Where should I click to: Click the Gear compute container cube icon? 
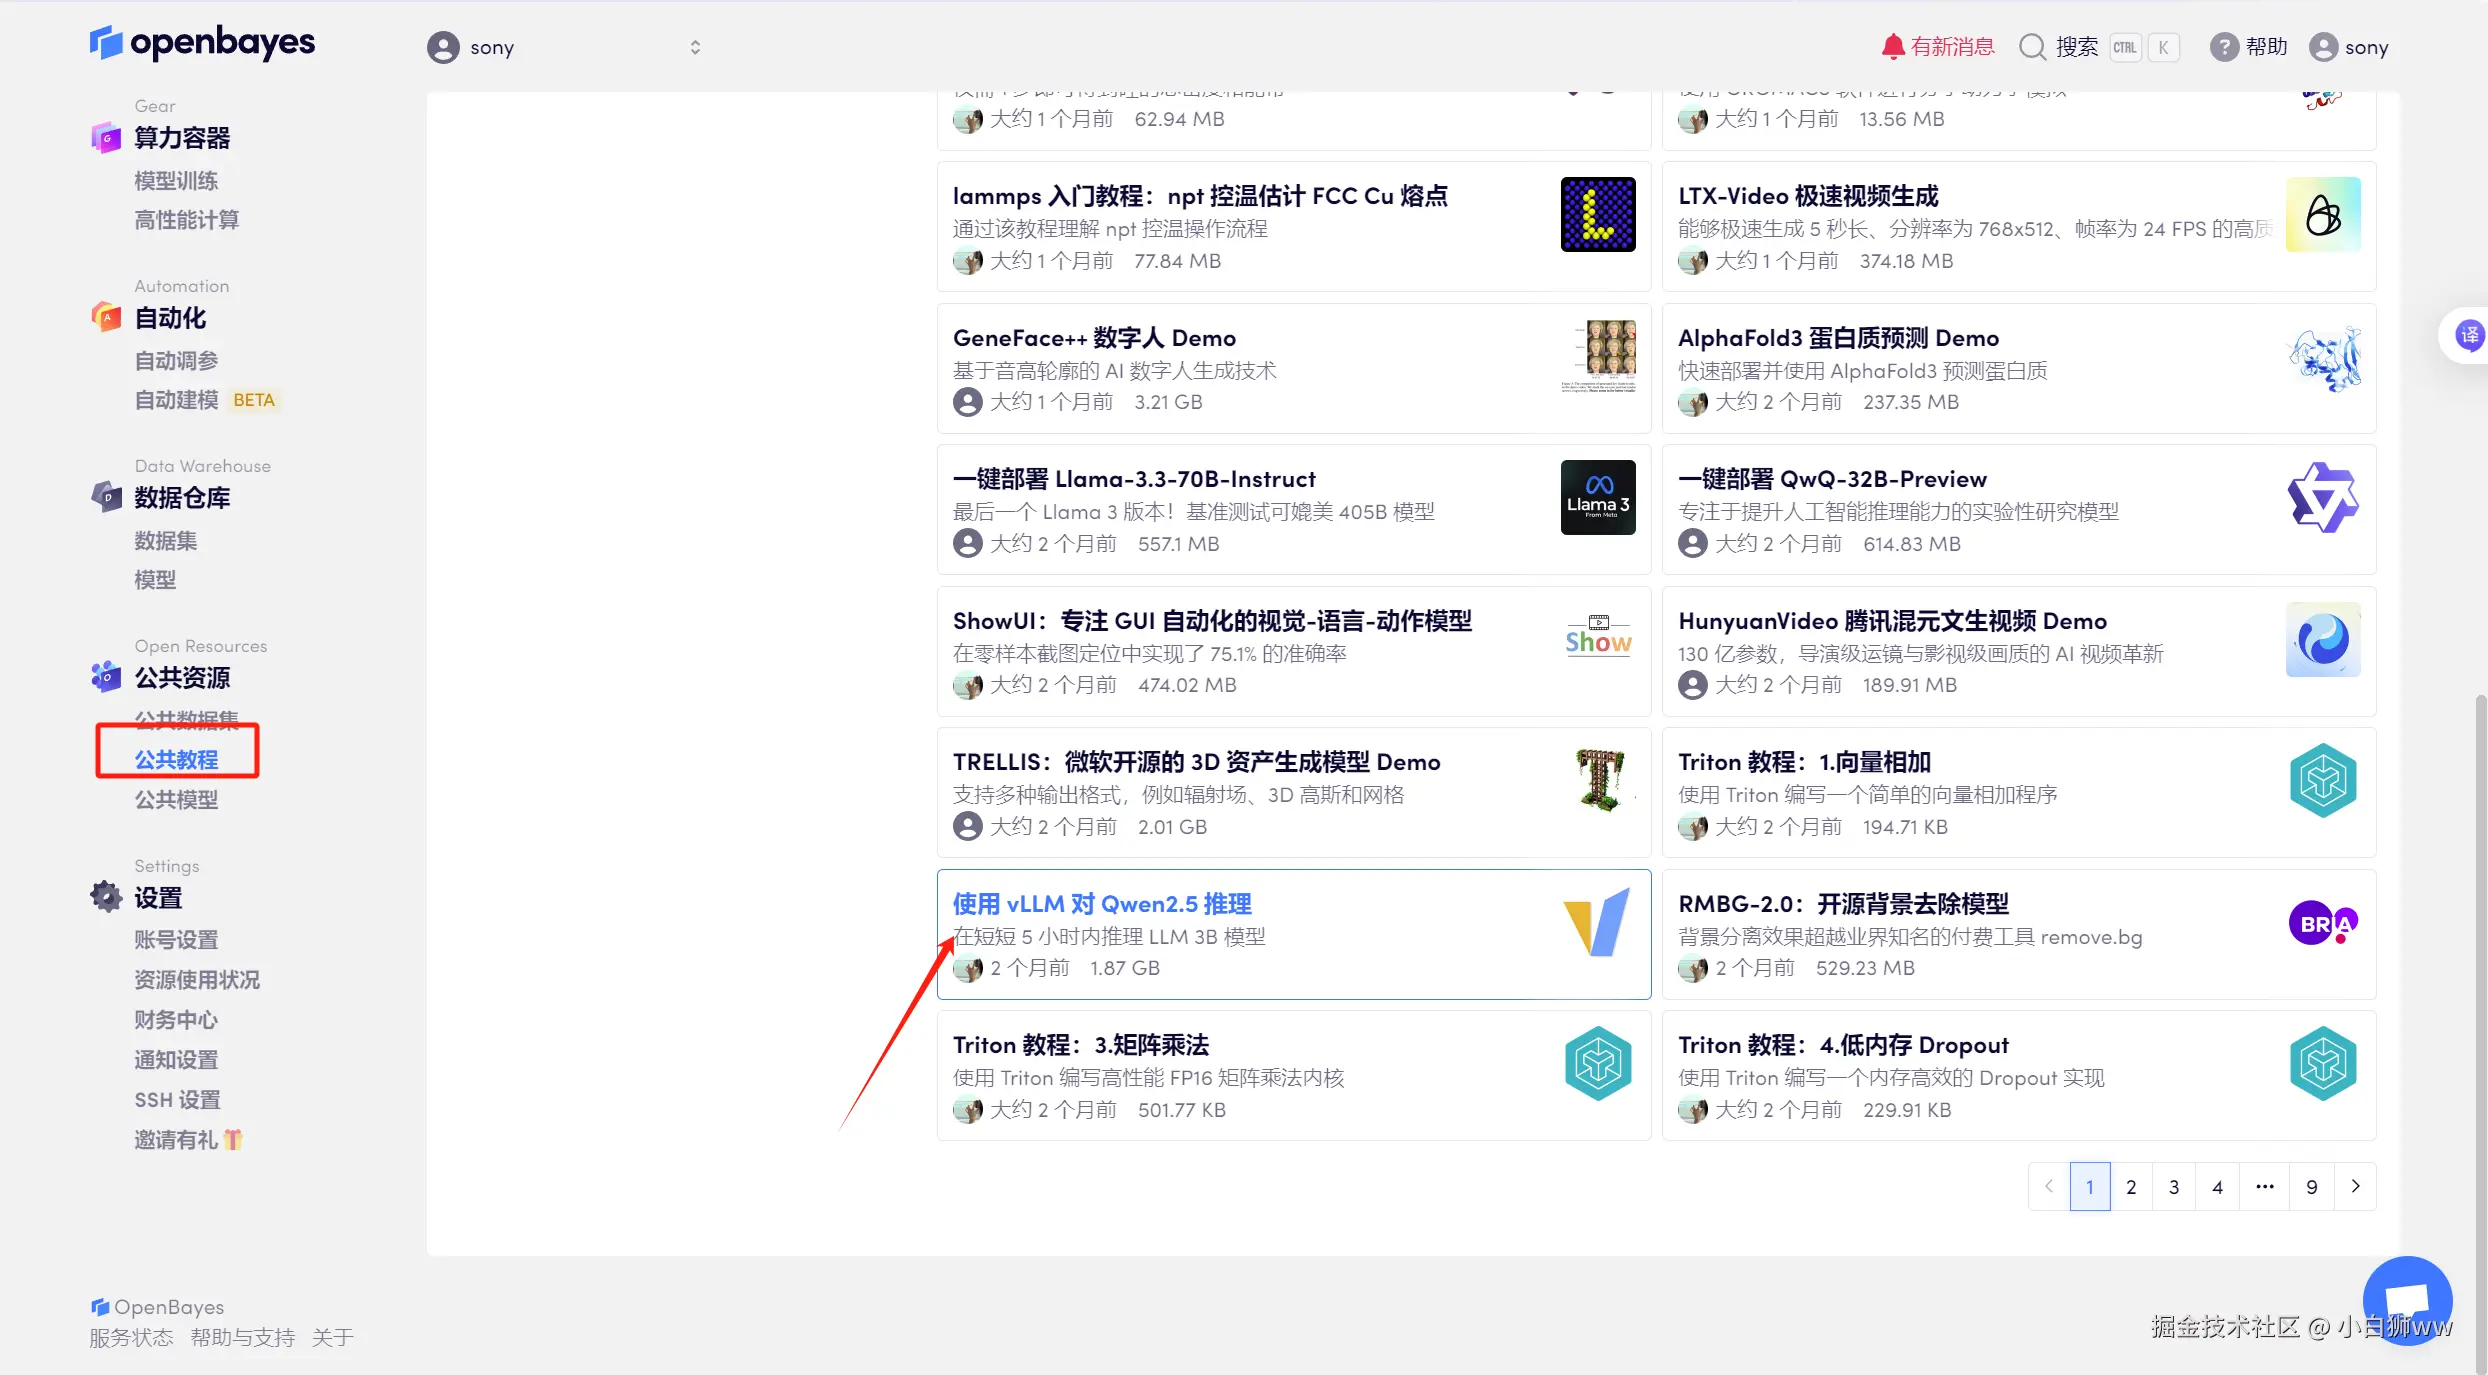[106, 138]
